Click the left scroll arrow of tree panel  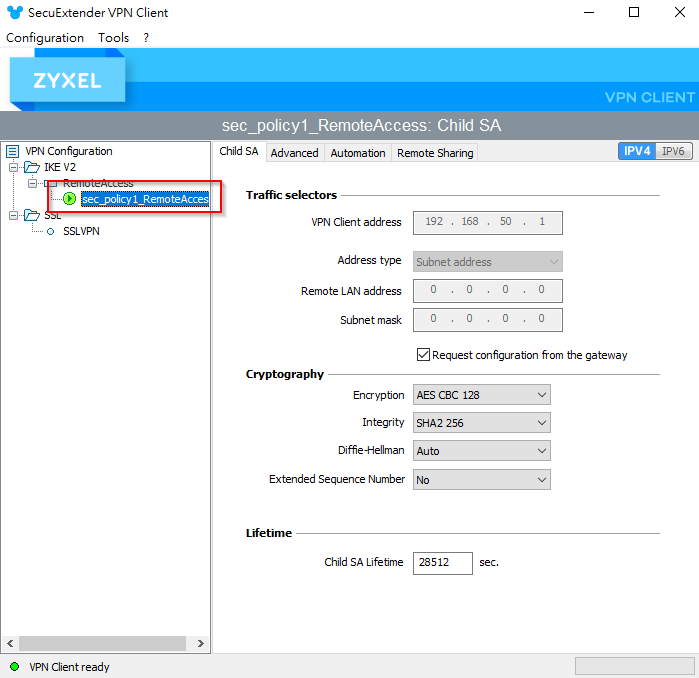click(10, 643)
